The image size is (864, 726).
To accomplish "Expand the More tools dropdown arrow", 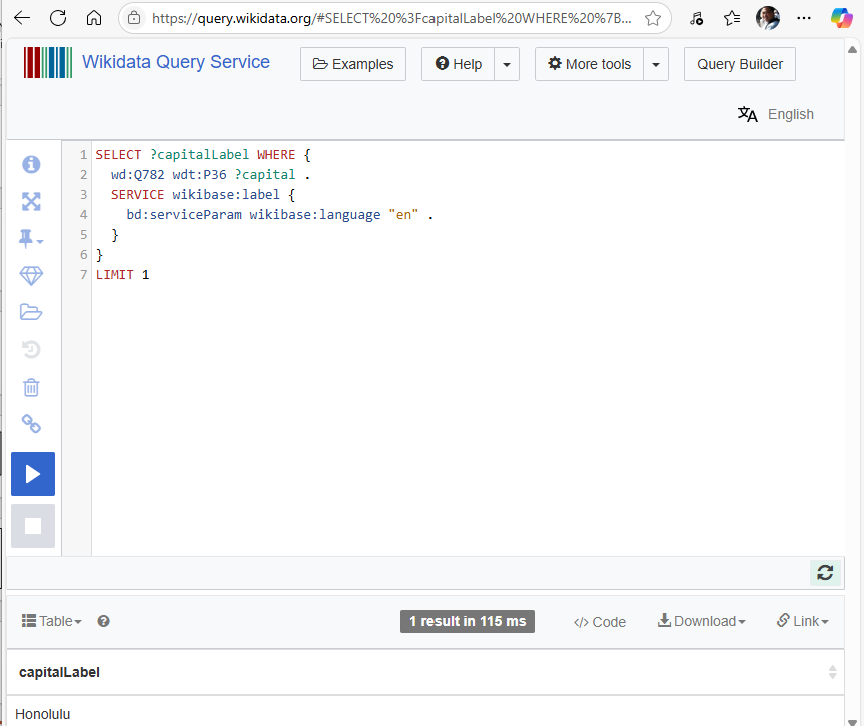I will click(x=656, y=64).
